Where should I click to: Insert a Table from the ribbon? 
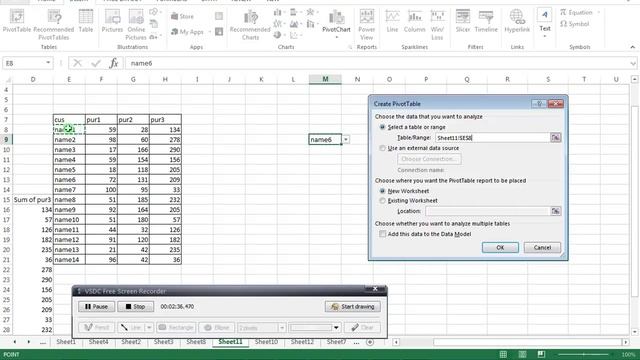pyautogui.click(x=86, y=21)
